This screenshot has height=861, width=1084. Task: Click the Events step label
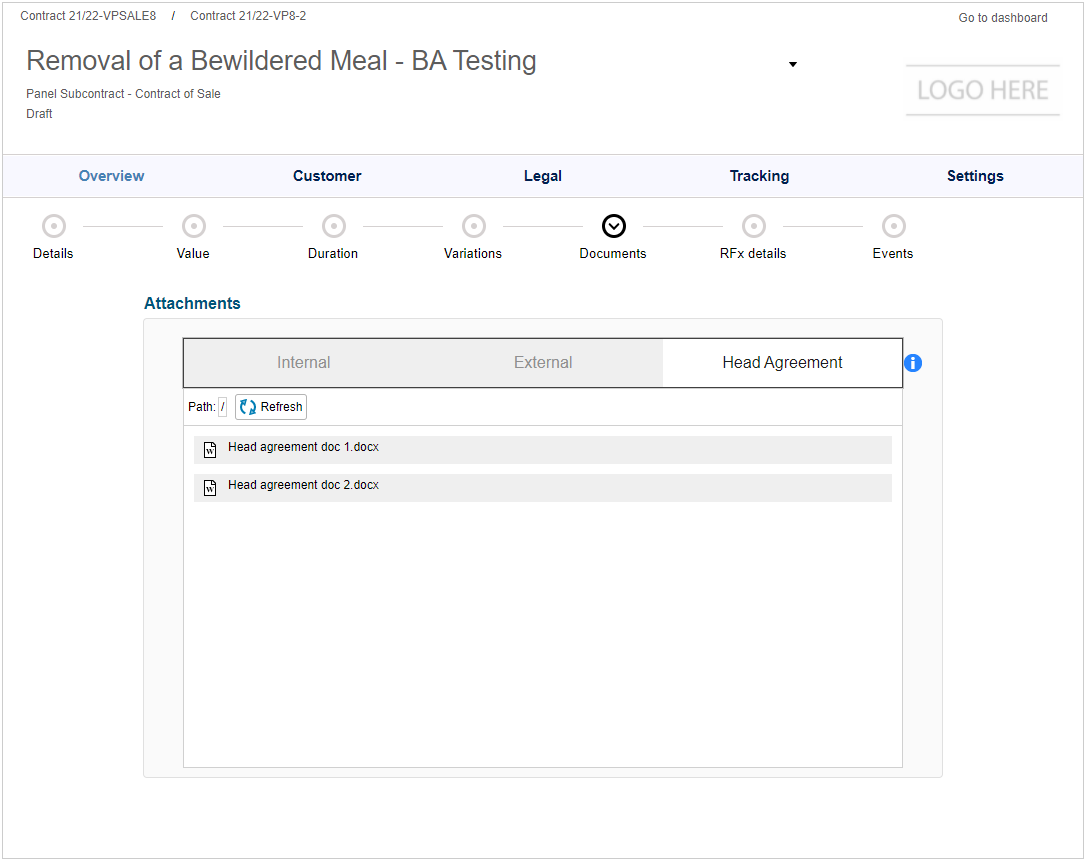(x=893, y=253)
